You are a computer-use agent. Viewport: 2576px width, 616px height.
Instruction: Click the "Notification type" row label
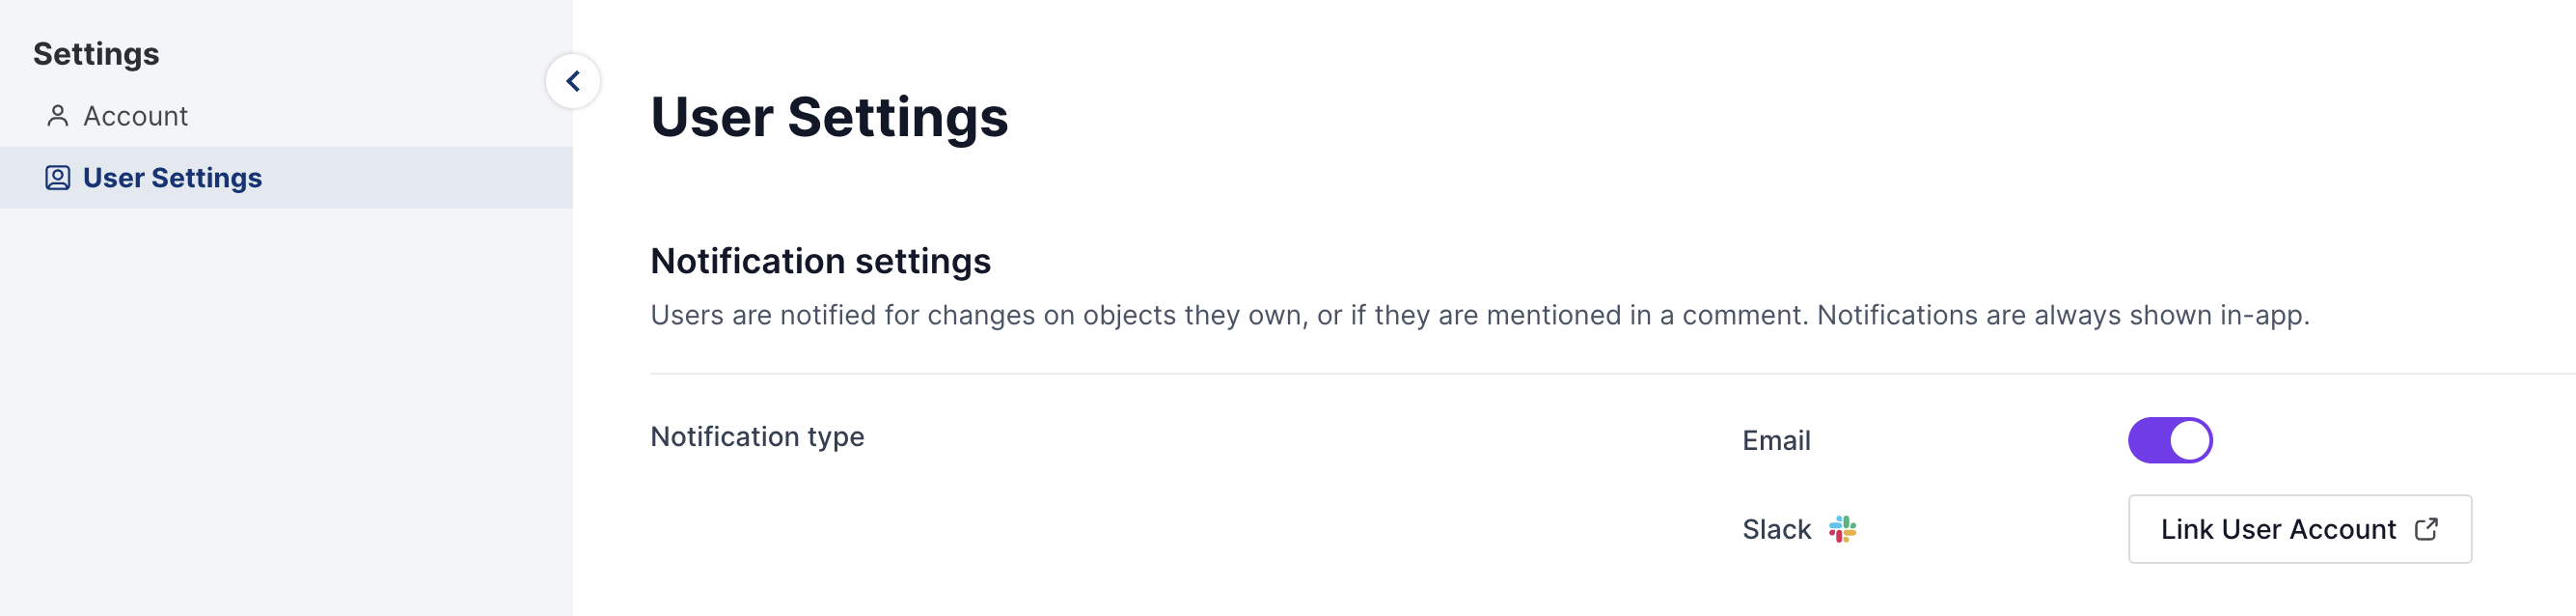(757, 437)
